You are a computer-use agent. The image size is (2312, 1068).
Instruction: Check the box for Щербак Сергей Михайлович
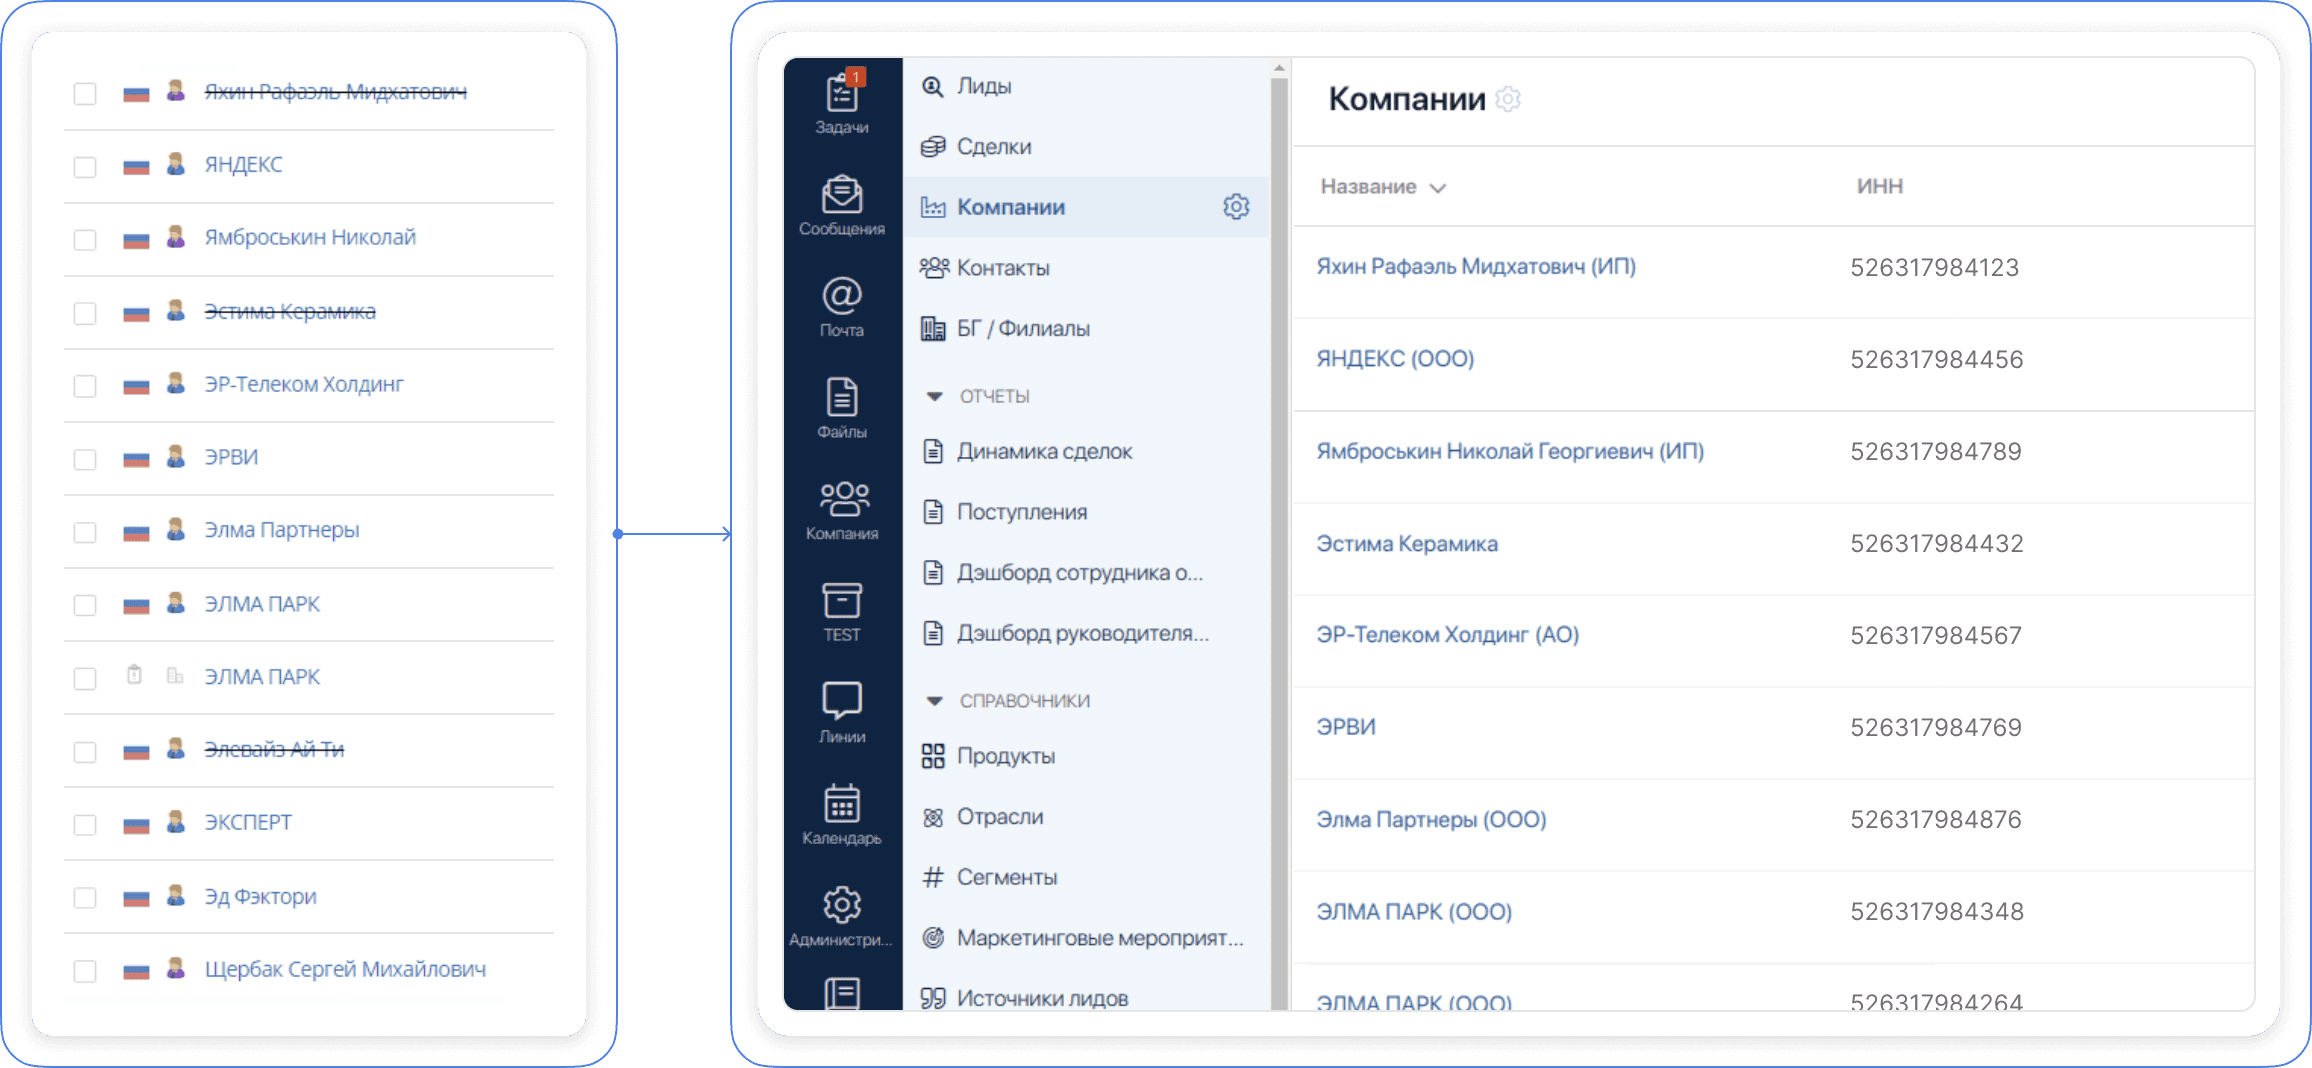(85, 971)
